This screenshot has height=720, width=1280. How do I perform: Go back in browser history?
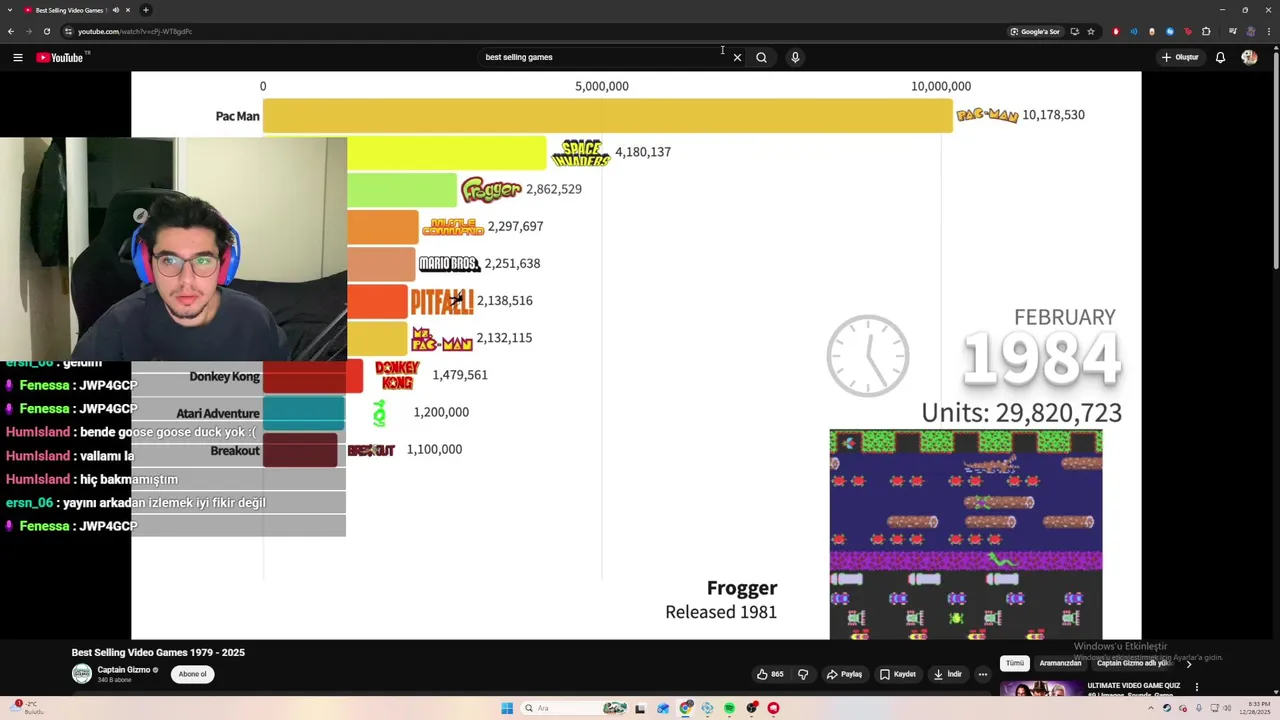[x=11, y=31]
